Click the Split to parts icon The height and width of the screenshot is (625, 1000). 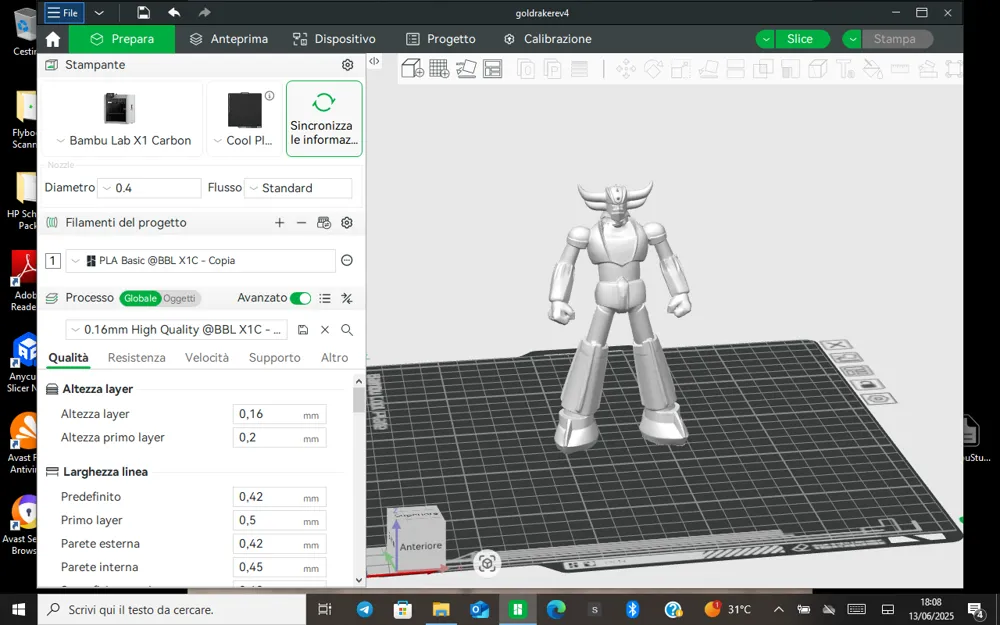coord(552,68)
